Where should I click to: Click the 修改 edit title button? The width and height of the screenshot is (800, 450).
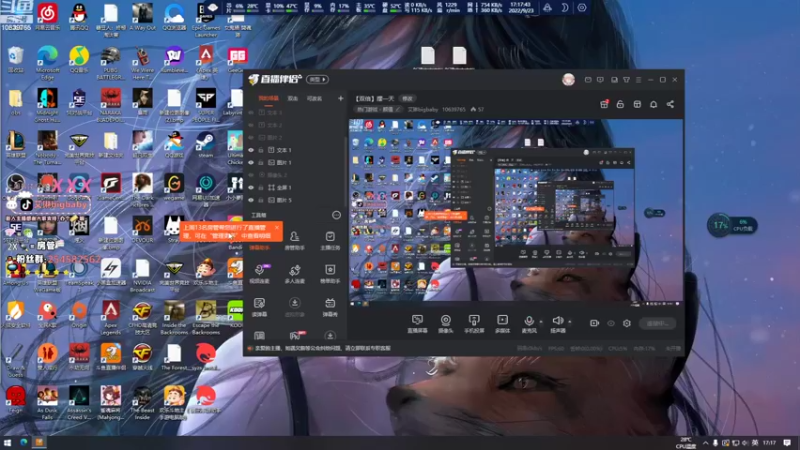click(407, 98)
